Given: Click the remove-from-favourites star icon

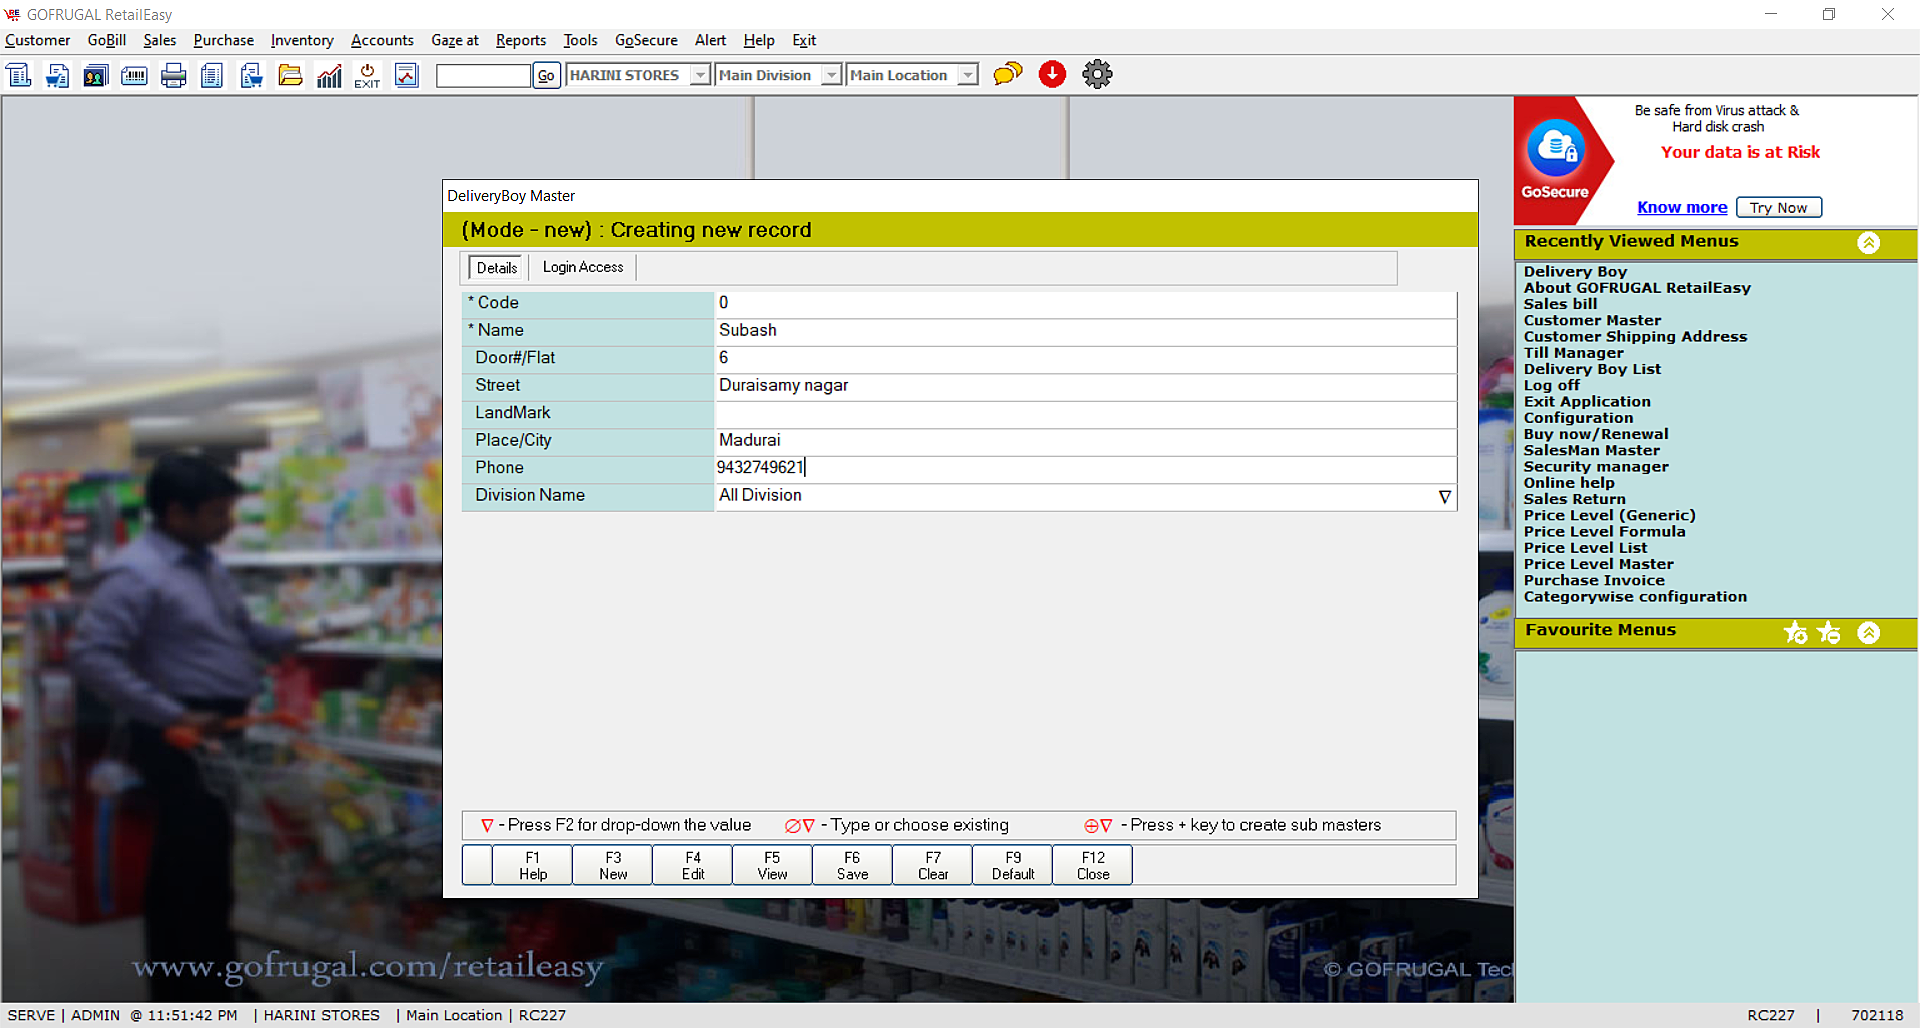Looking at the screenshot, I should tap(1829, 632).
